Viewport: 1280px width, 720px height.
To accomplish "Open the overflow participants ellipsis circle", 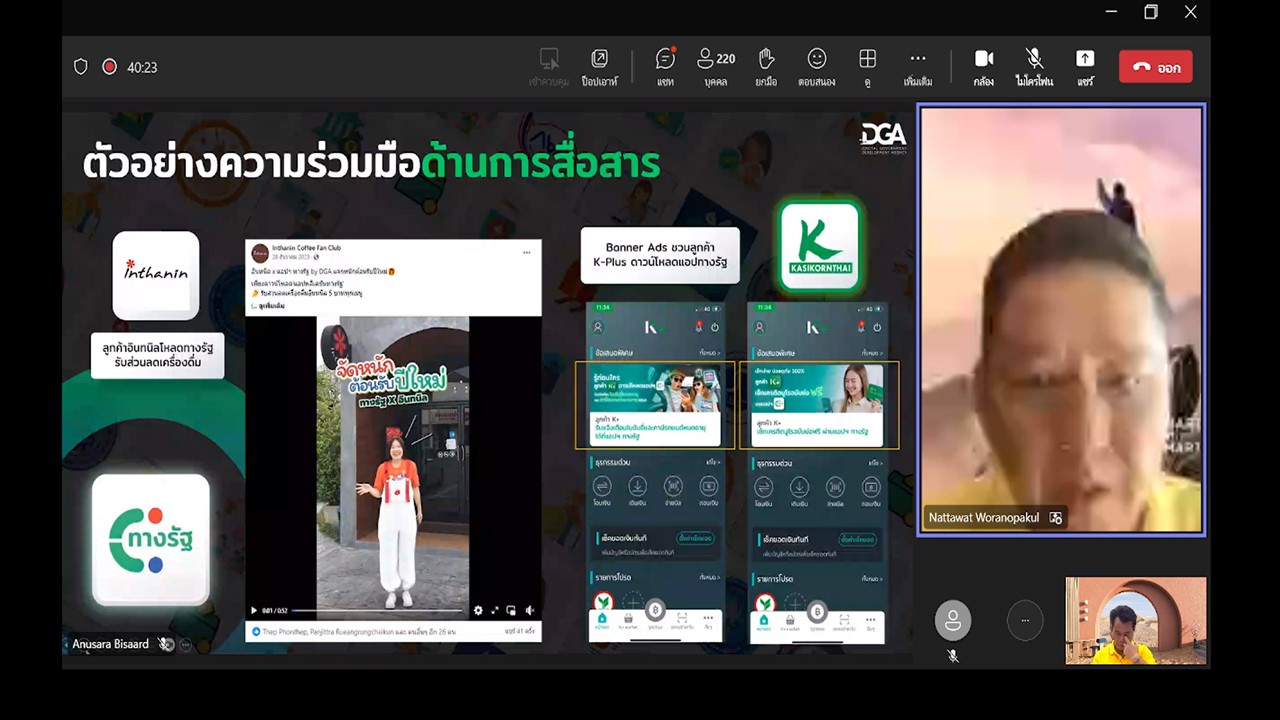I will point(1024,621).
